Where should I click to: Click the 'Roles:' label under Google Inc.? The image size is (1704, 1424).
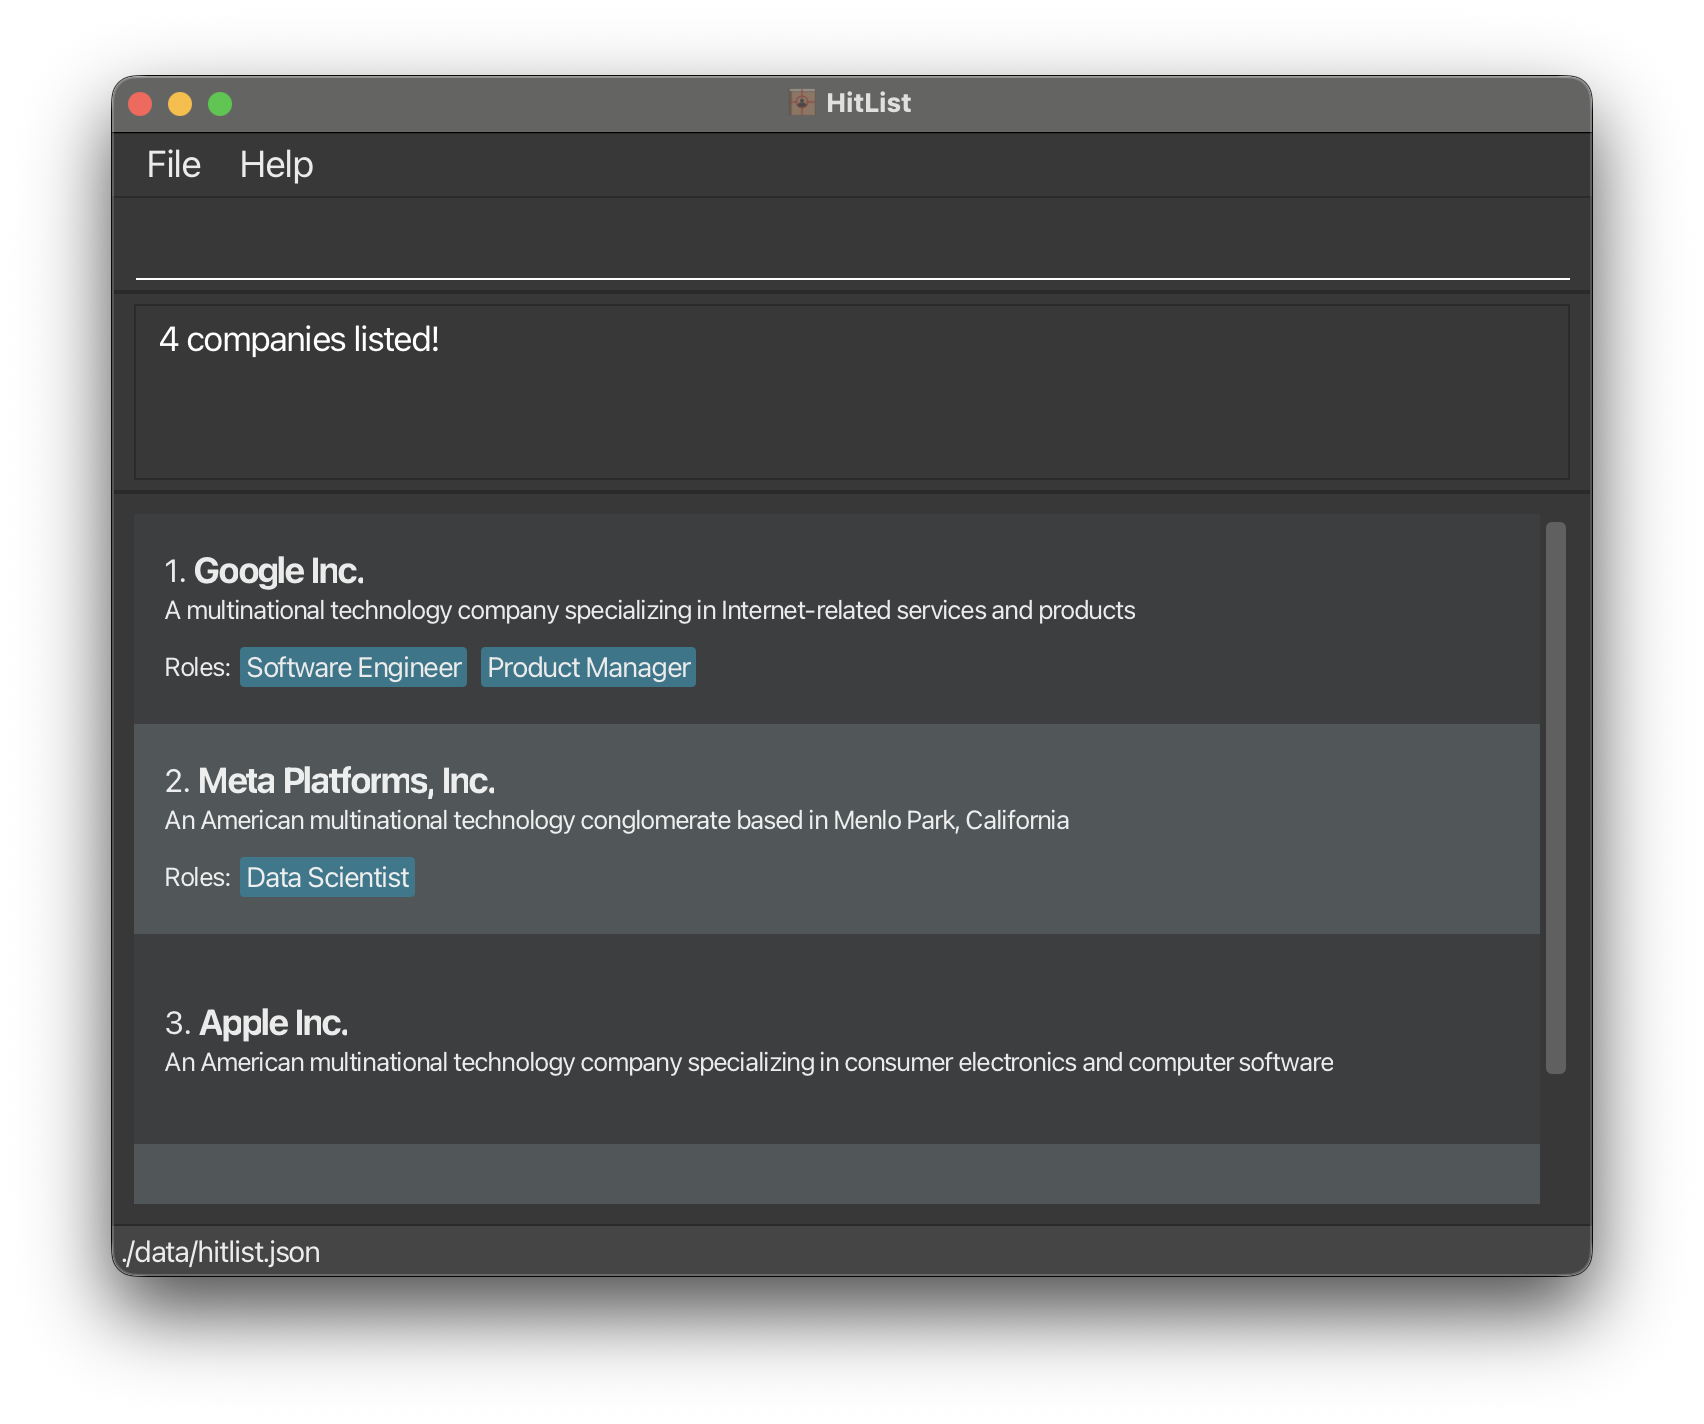[198, 668]
